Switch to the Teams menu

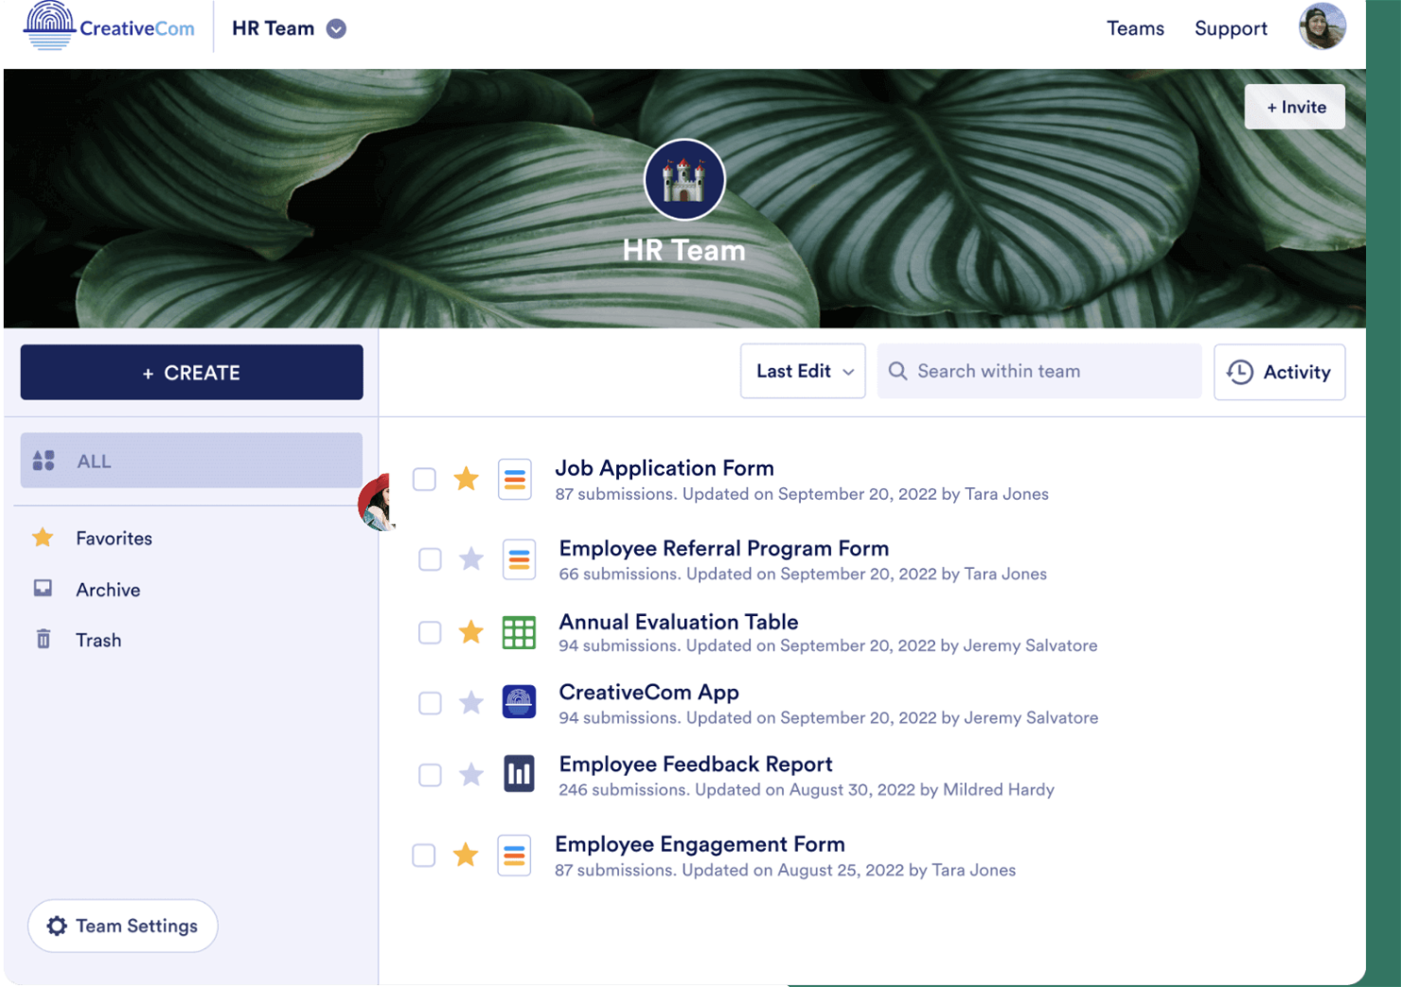pos(1135,28)
